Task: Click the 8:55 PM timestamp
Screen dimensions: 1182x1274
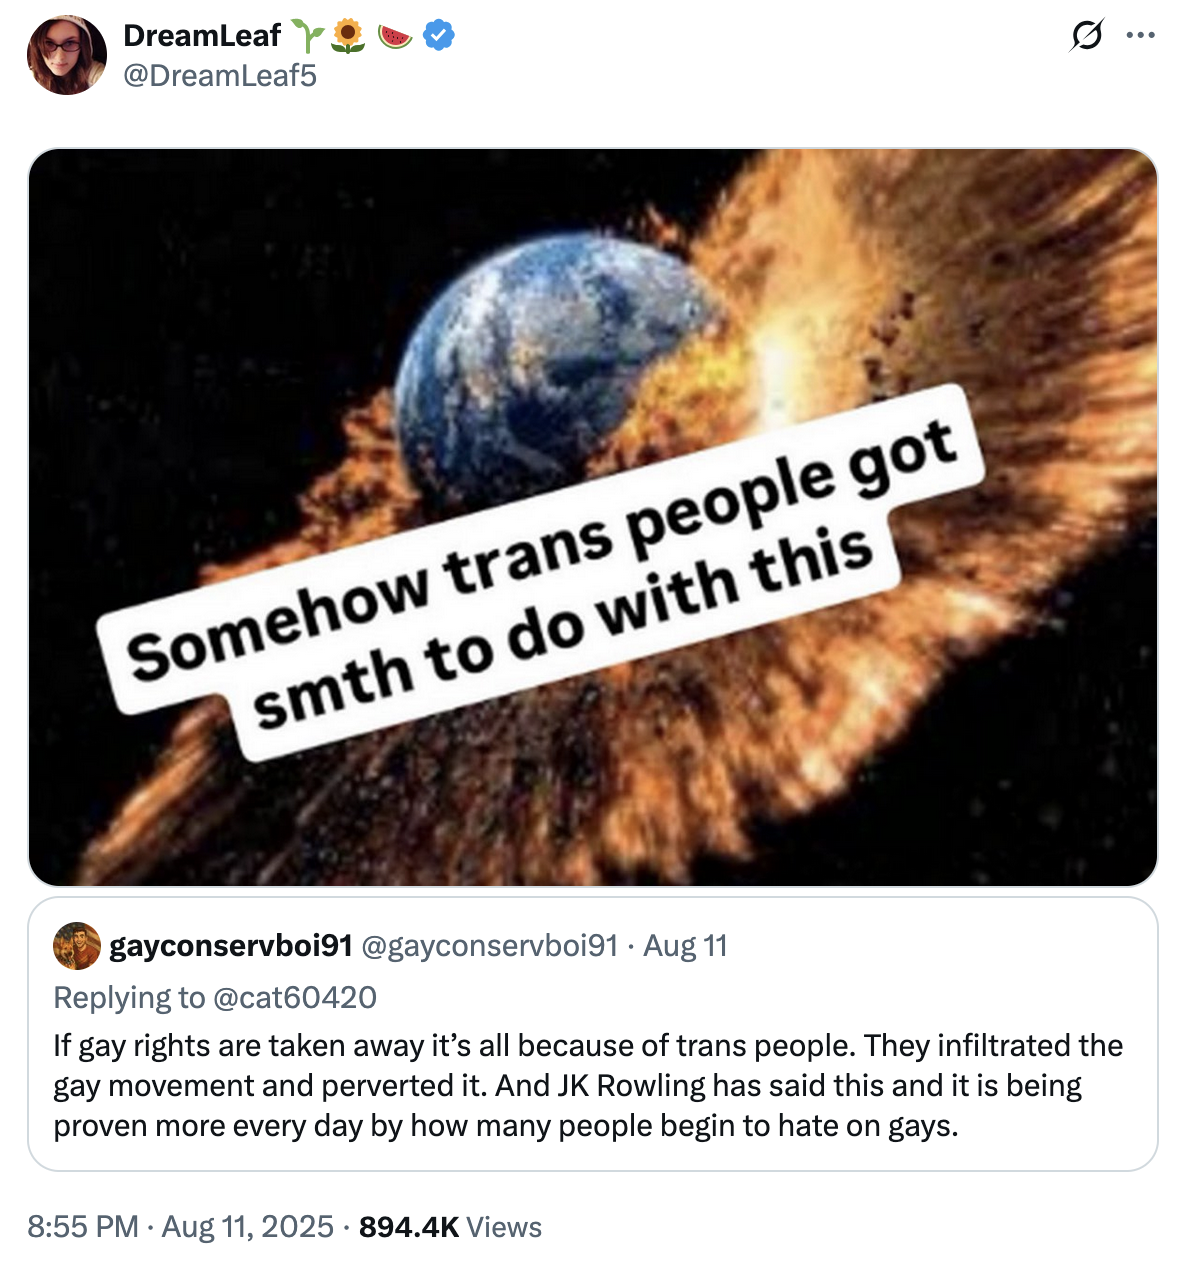Action: point(83,1227)
